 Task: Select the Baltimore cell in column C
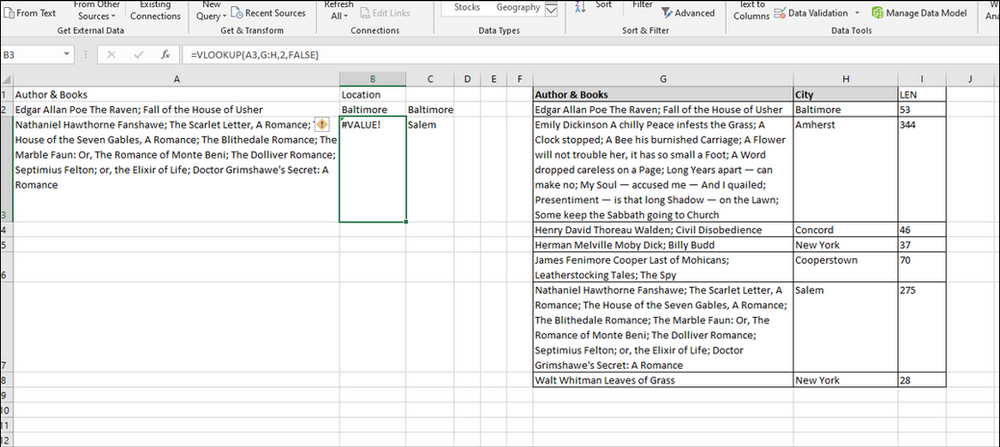click(430, 110)
